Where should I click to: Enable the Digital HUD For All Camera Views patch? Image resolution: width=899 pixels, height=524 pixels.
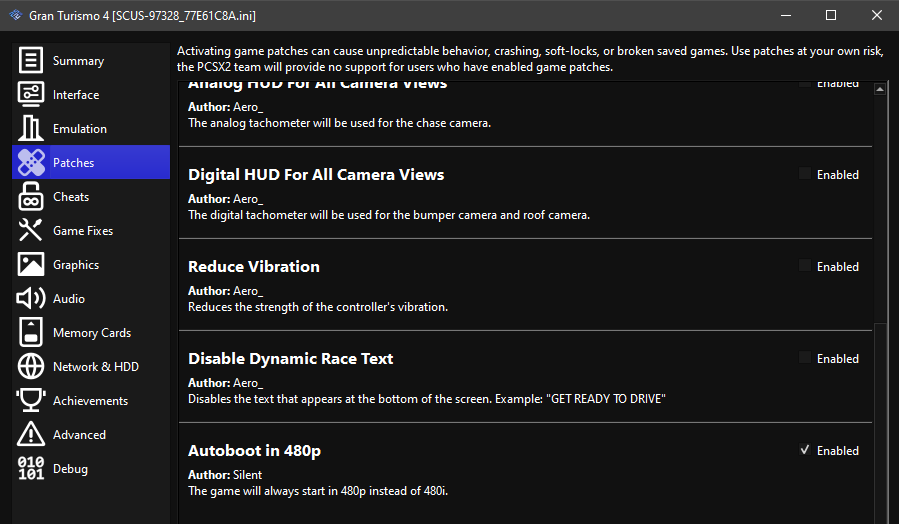[x=805, y=174]
